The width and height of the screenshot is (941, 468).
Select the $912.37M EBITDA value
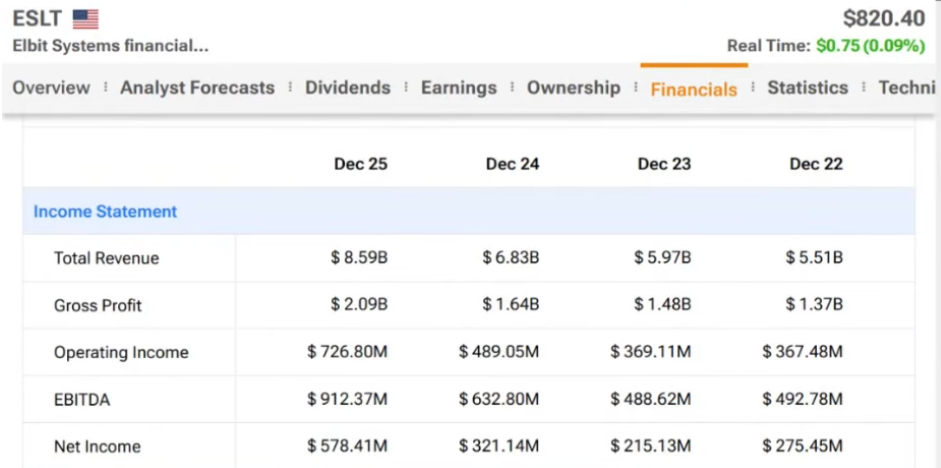347,398
